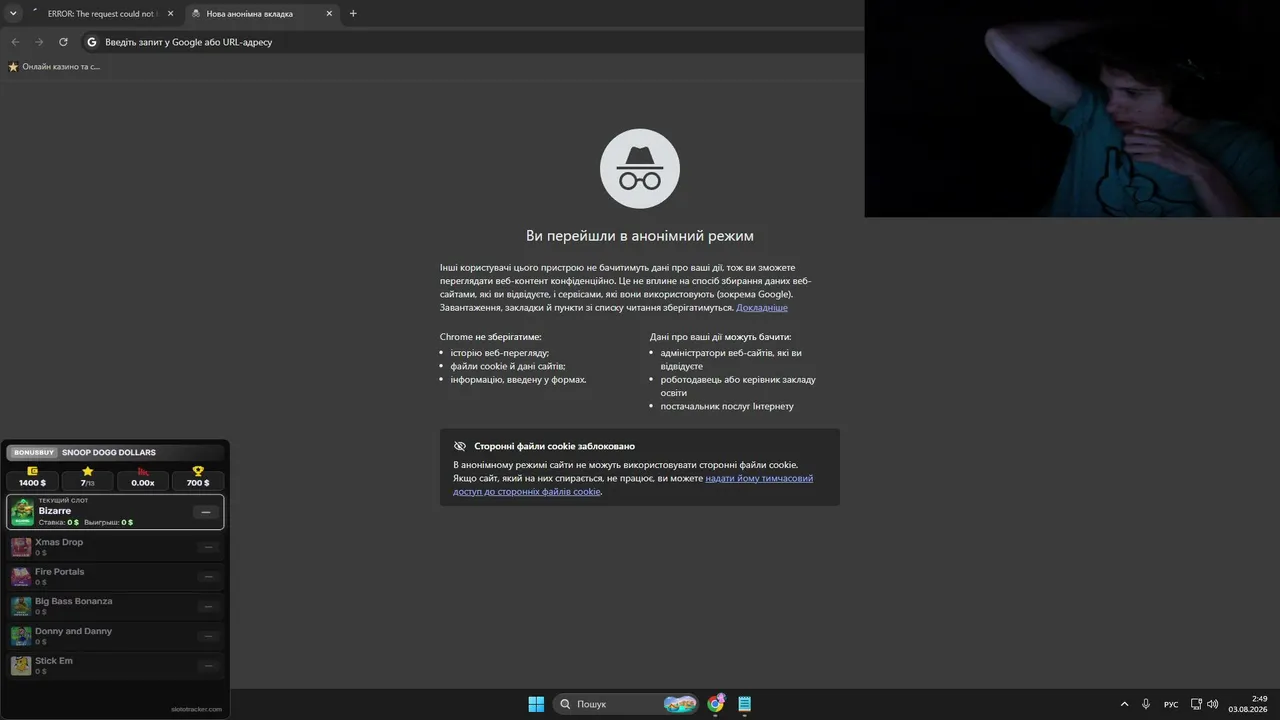Click the dash button on Donny and Danny row
The width and height of the screenshot is (1280, 720).
208,636
